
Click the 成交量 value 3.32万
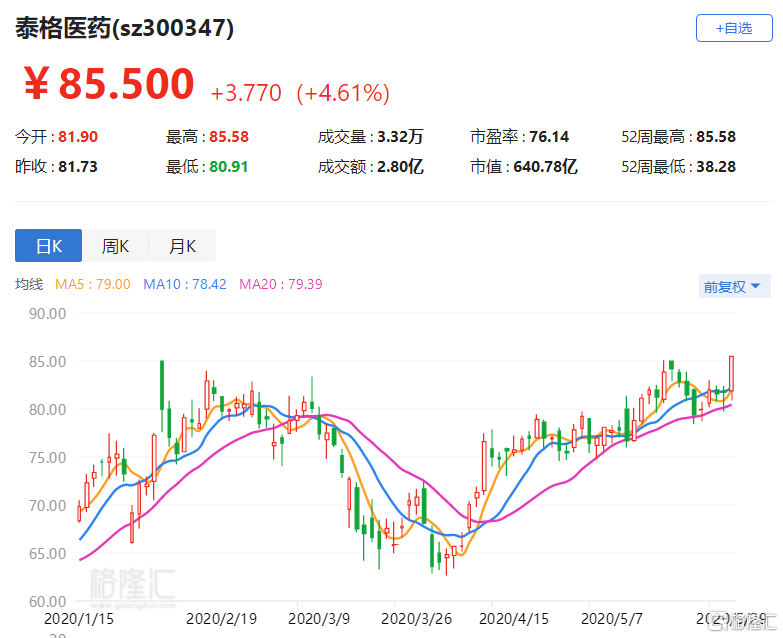tap(400, 136)
